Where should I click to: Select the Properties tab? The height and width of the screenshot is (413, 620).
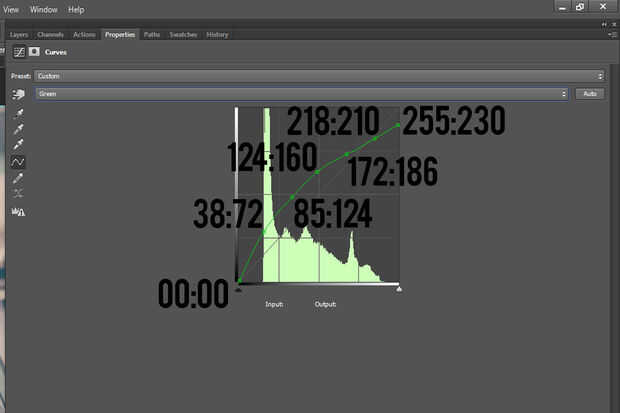click(120, 35)
